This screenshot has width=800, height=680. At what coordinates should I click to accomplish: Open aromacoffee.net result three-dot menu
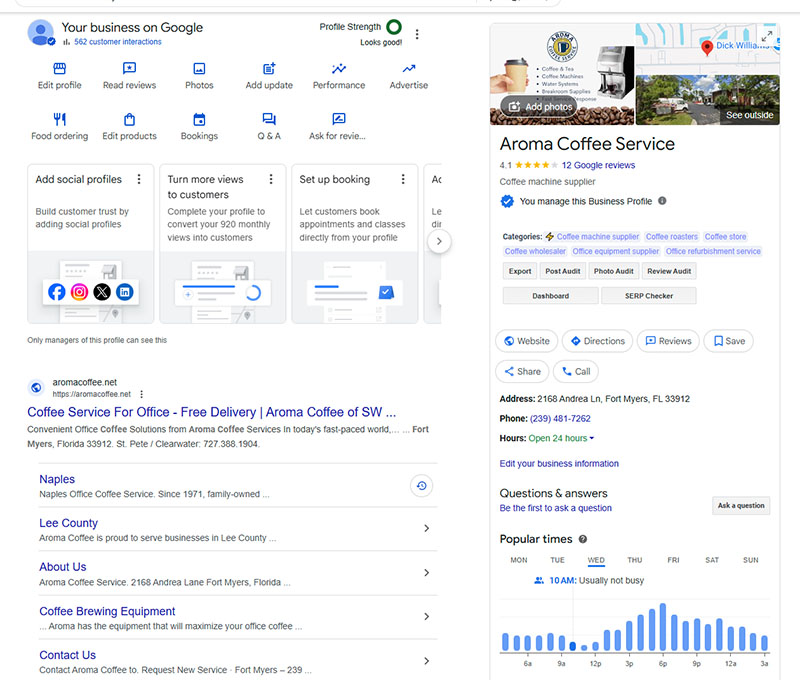[141, 394]
